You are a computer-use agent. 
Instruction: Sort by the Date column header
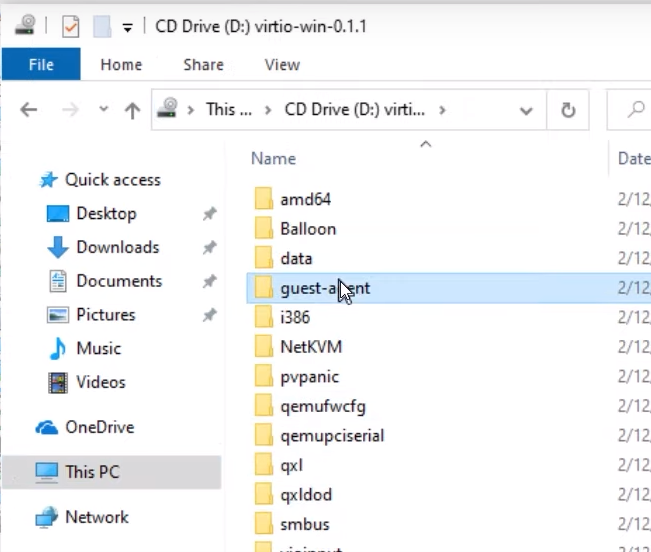634,159
